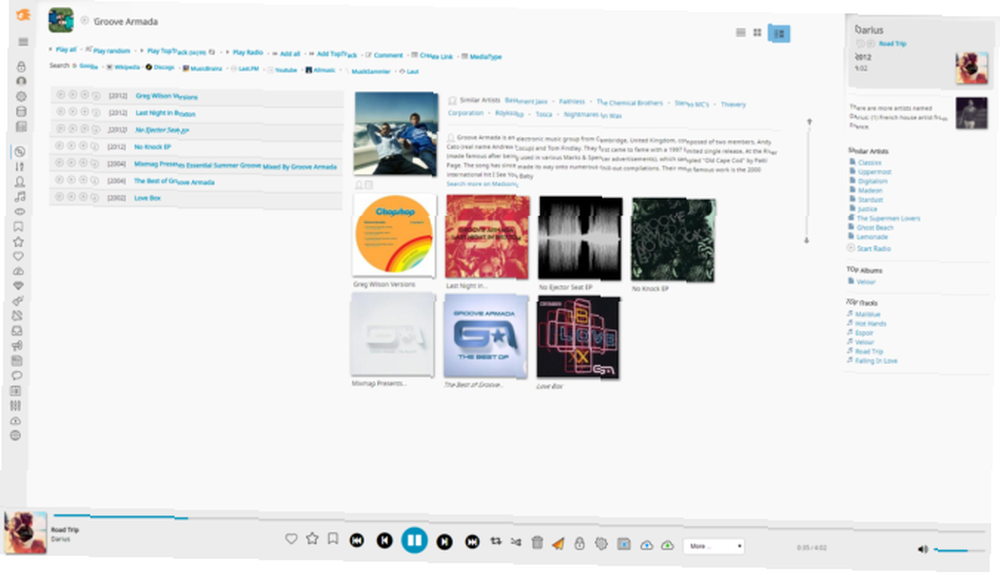Jump to the last track with skip-forward button
The image size is (1000, 575).
pyautogui.click(x=472, y=542)
